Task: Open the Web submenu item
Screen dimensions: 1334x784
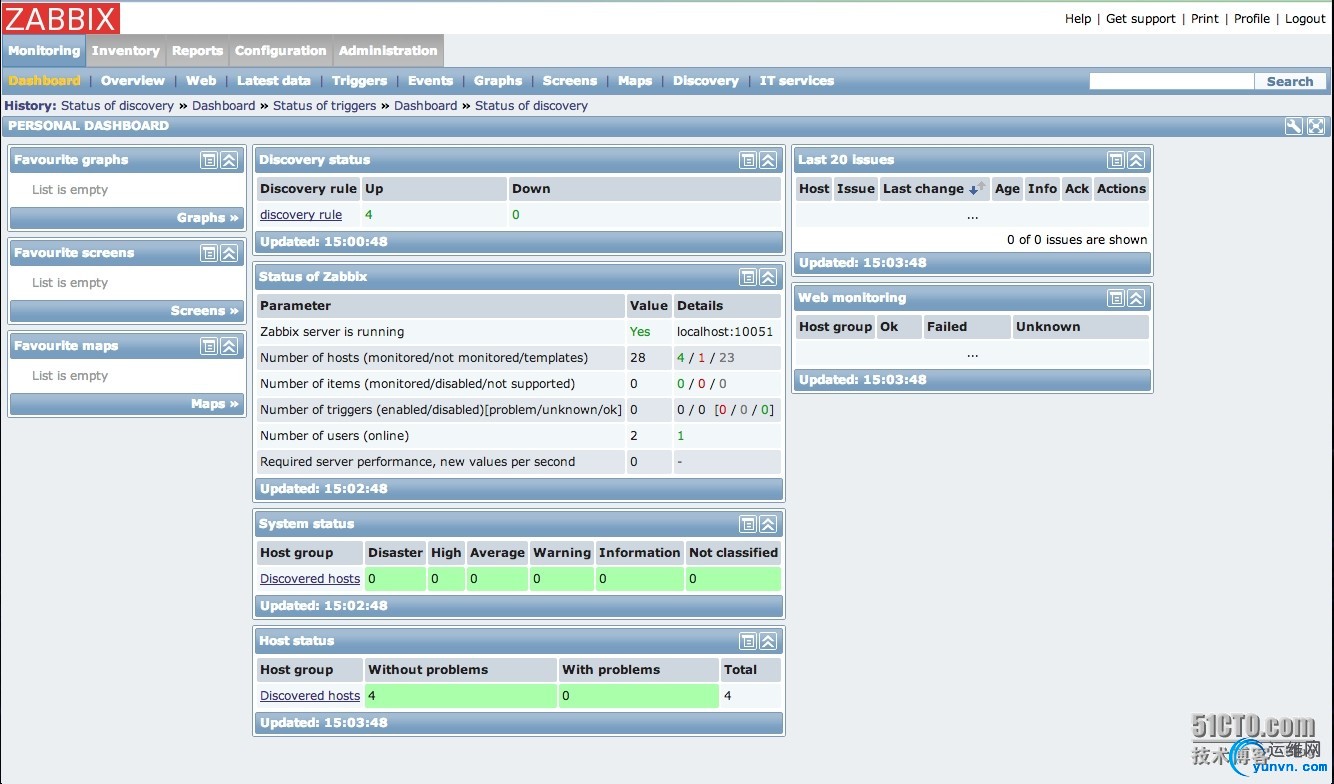Action: (x=201, y=81)
